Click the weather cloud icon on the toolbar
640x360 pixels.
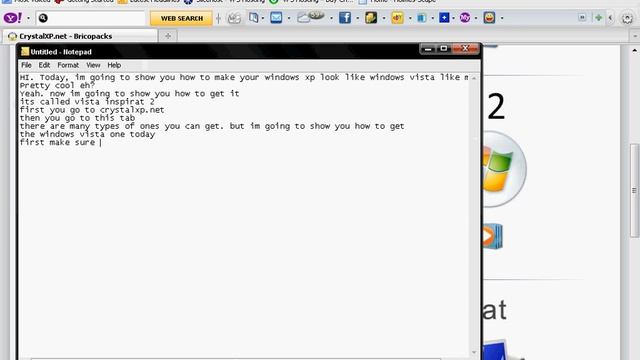tap(311, 17)
